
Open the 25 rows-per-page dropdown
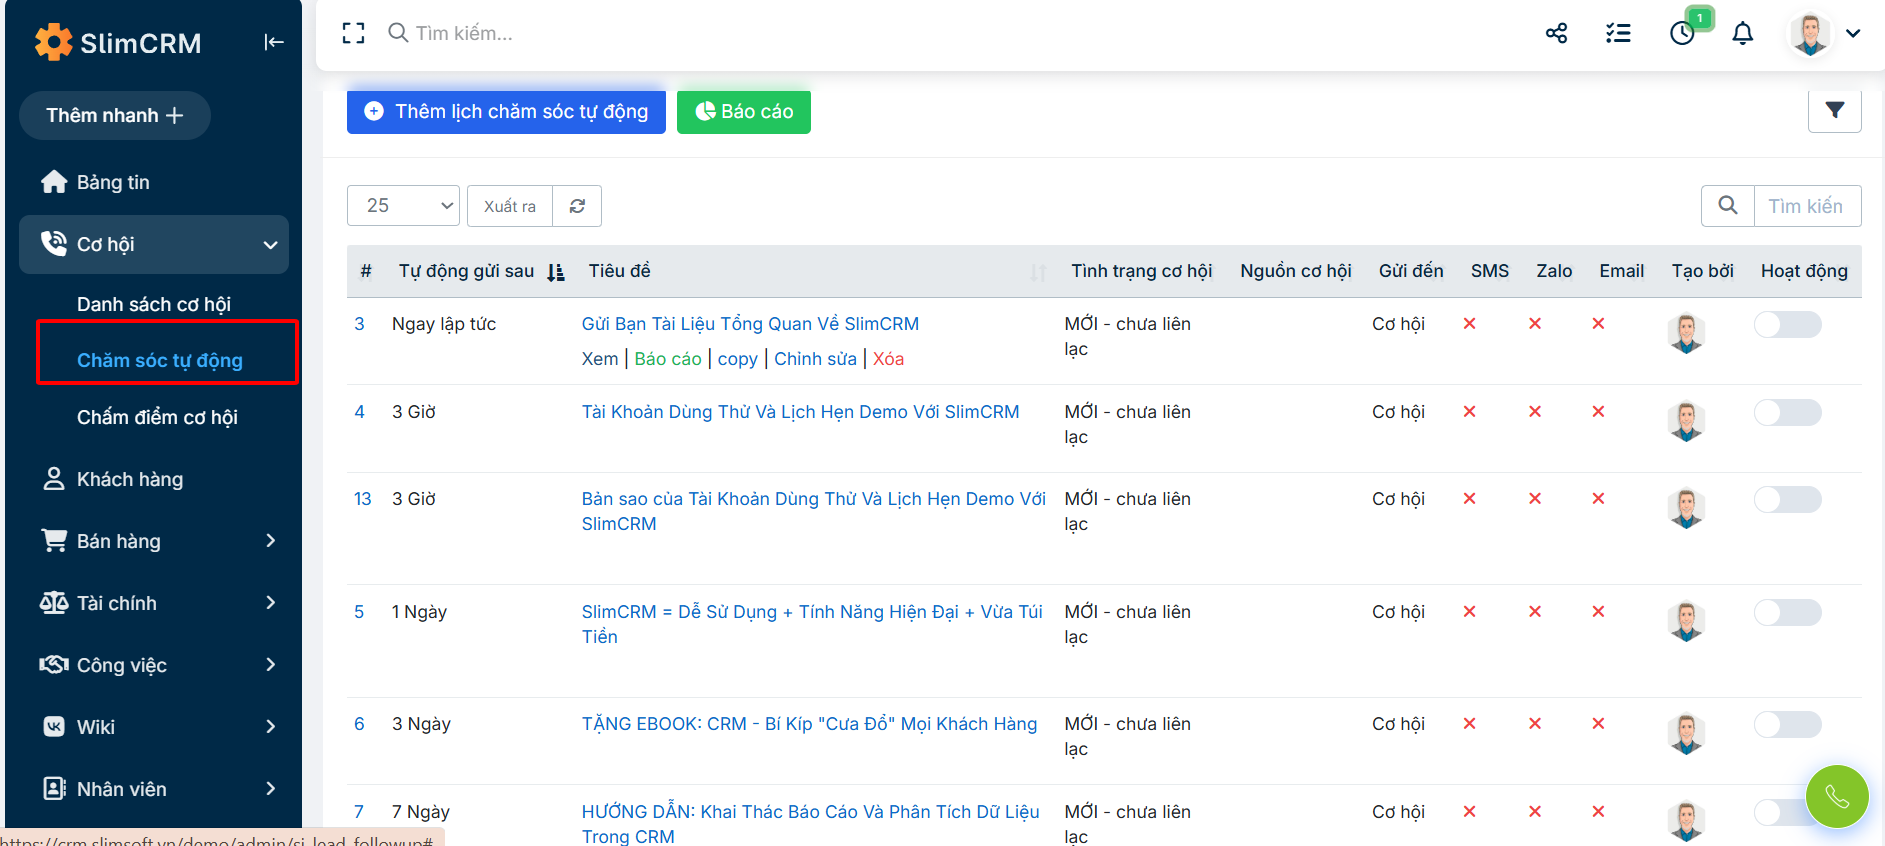pos(403,206)
